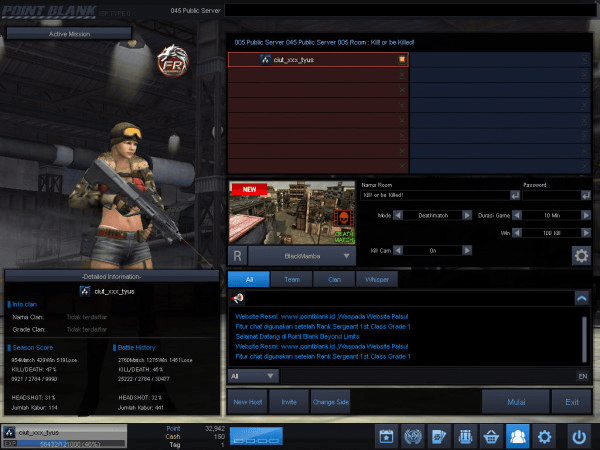
Task: Open the settings gear in bottom toolbar
Action: tap(545, 436)
